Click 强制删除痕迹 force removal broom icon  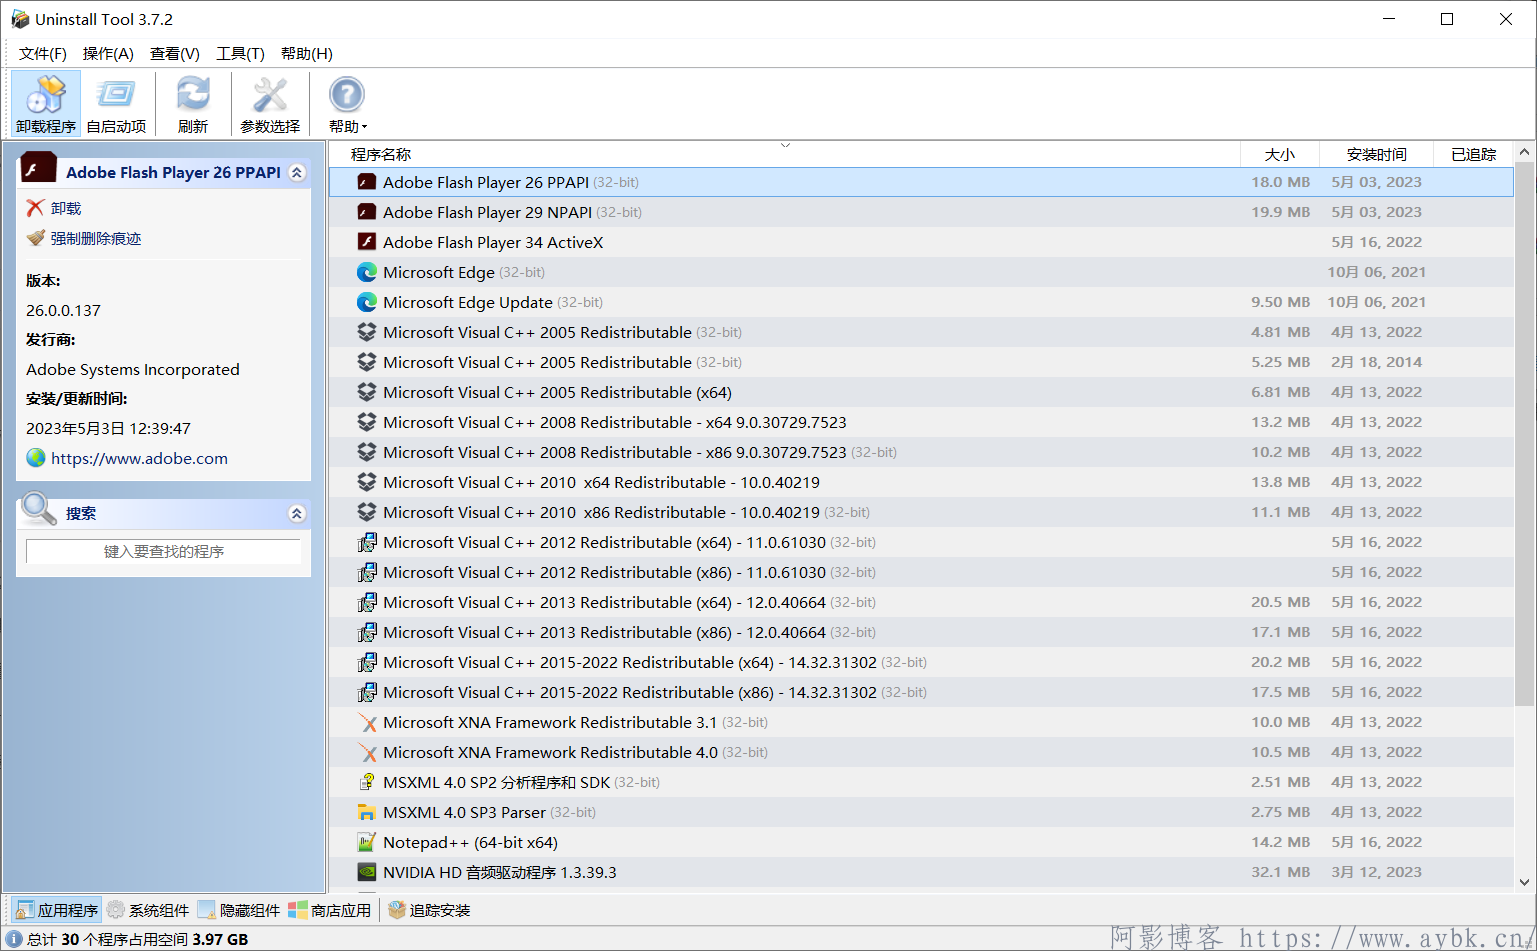pos(36,238)
